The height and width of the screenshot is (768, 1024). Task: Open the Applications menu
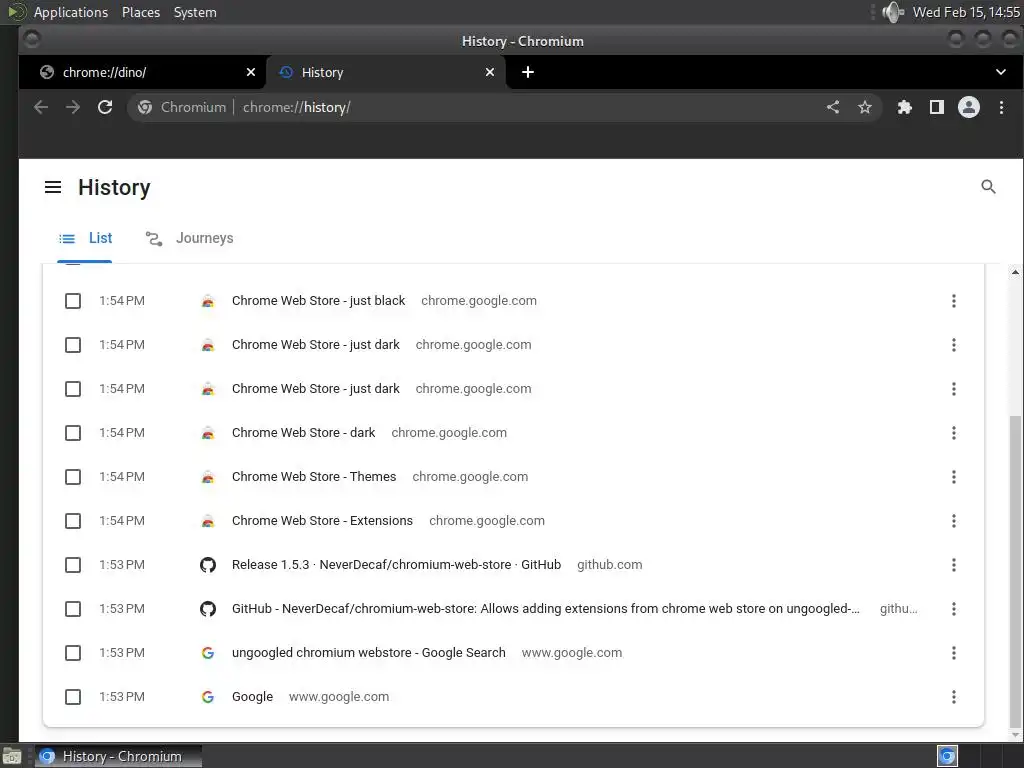[71, 12]
